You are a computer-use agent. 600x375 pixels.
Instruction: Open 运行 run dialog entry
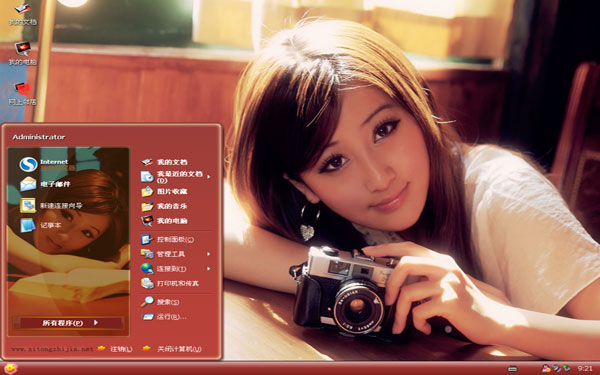pos(164,317)
